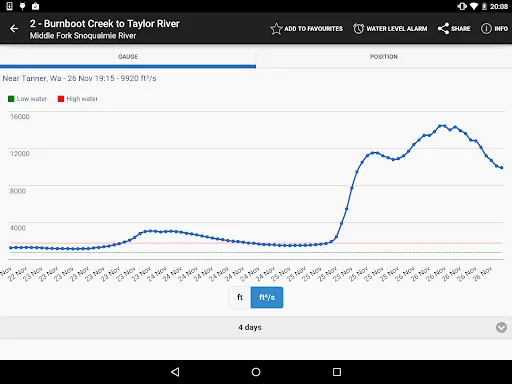
Task: Tap the Wi-Fi icon in status bar
Action: click(474, 6)
